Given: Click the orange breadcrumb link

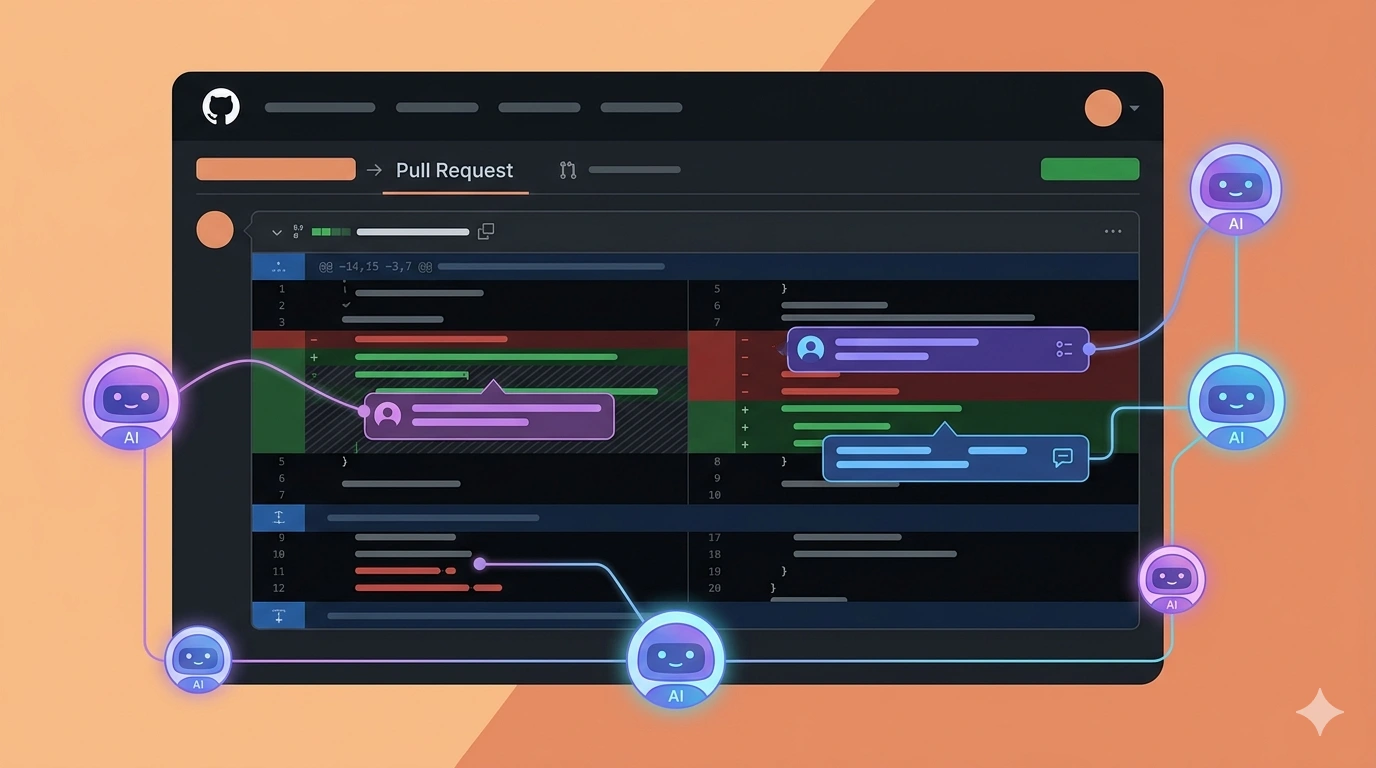Looking at the screenshot, I should pyautogui.click(x=275, y=169).
